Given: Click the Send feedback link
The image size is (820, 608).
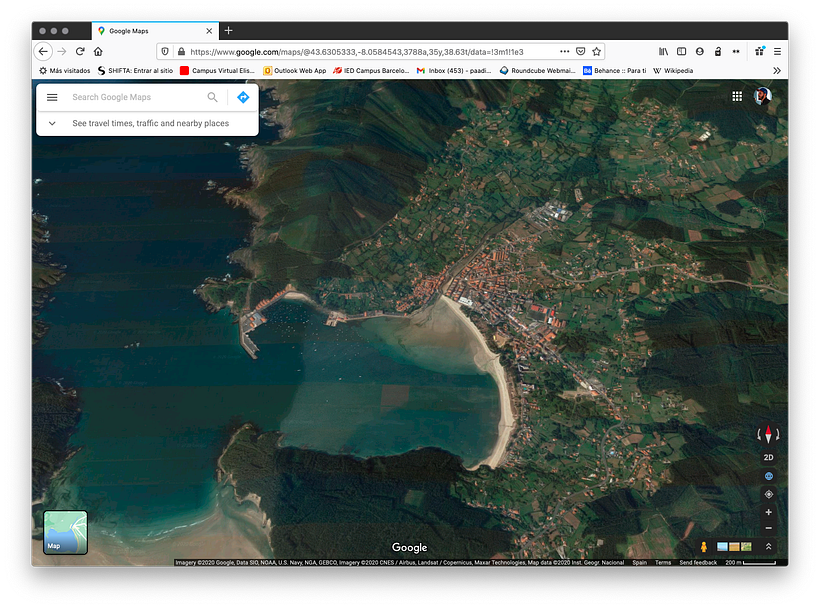Looking at the screenshot, I should tap(698, 563).
